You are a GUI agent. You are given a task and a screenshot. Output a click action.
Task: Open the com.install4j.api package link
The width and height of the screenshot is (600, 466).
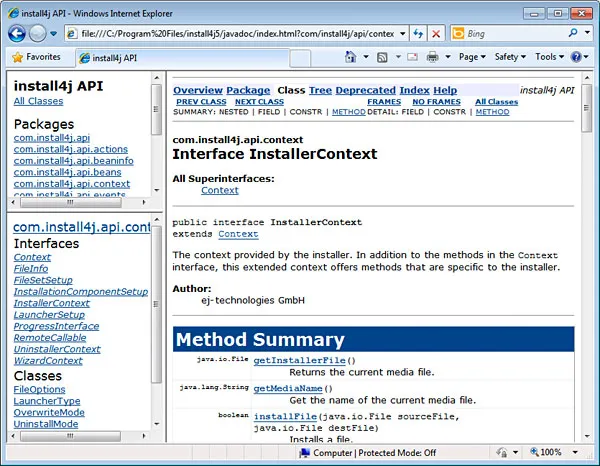tap(52, 138)
